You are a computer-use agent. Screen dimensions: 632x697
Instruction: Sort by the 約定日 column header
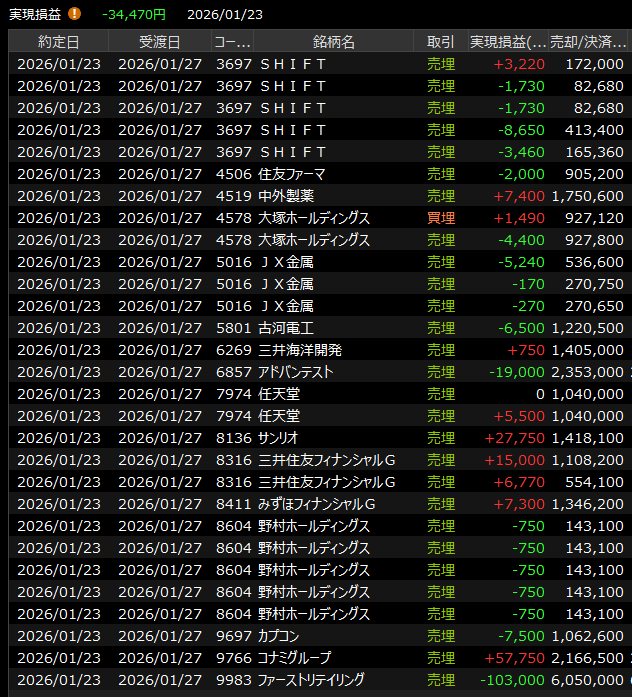click(58, 41)
